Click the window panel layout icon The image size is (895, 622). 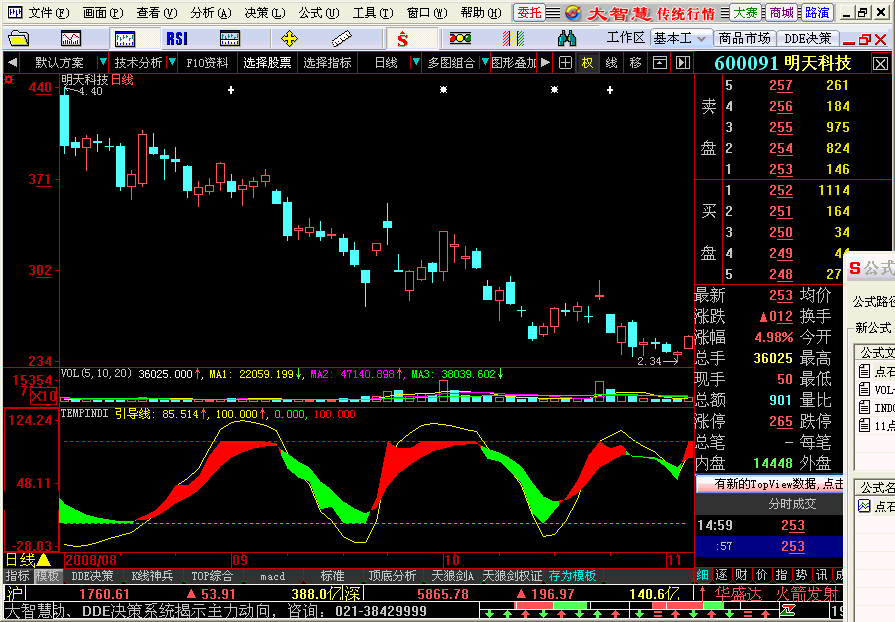660,63
